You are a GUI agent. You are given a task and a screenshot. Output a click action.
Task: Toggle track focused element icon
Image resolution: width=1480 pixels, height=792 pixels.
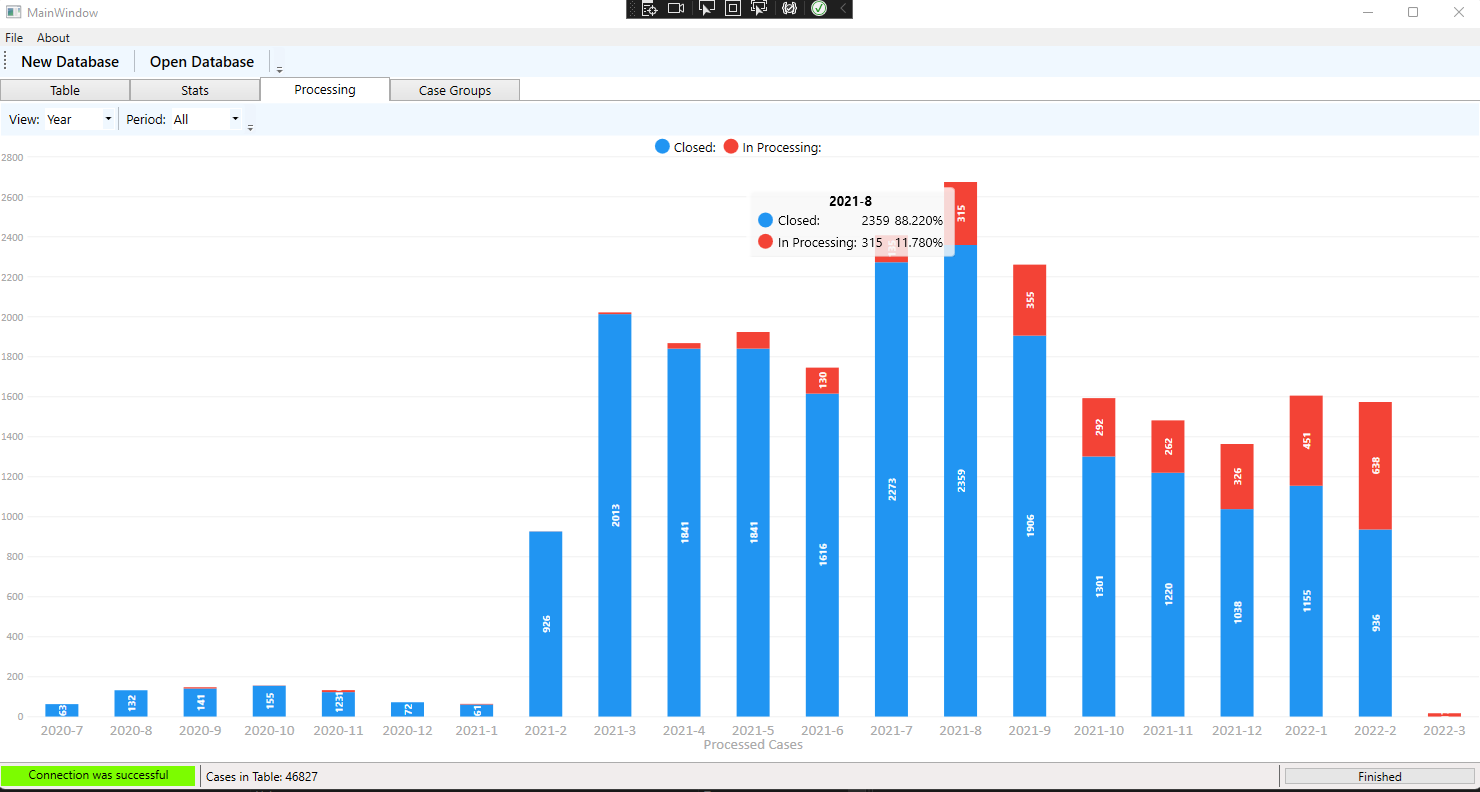pyautogui.click(x=759, y=9)
